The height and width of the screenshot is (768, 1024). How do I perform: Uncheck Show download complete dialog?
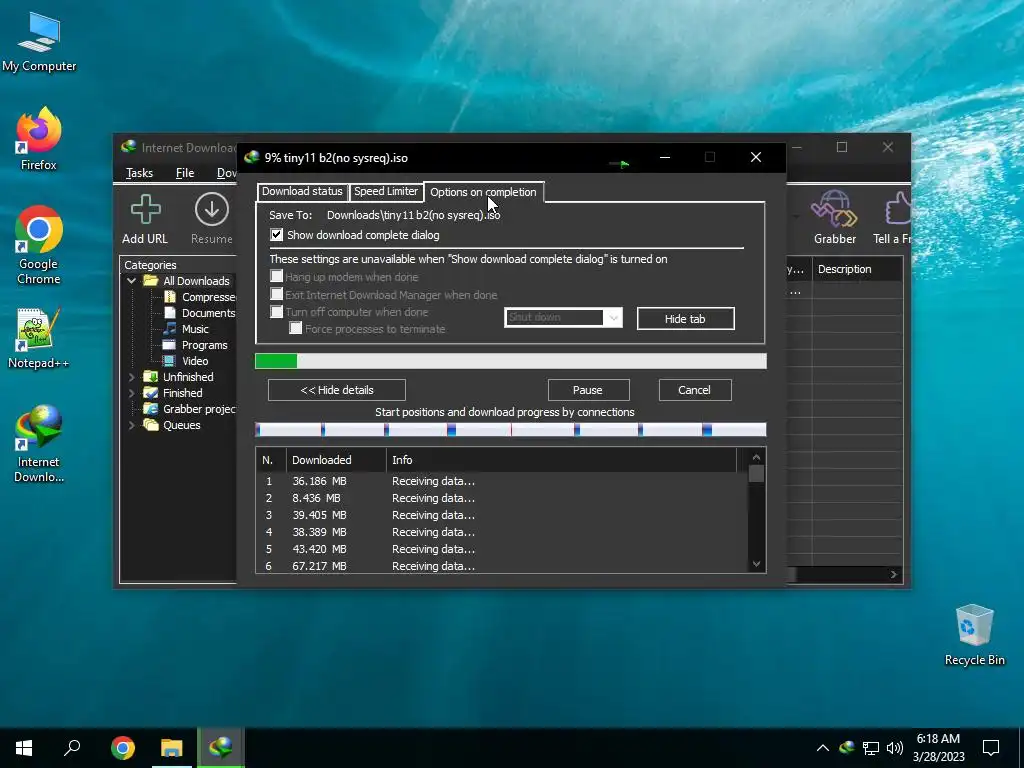point(277,234)
